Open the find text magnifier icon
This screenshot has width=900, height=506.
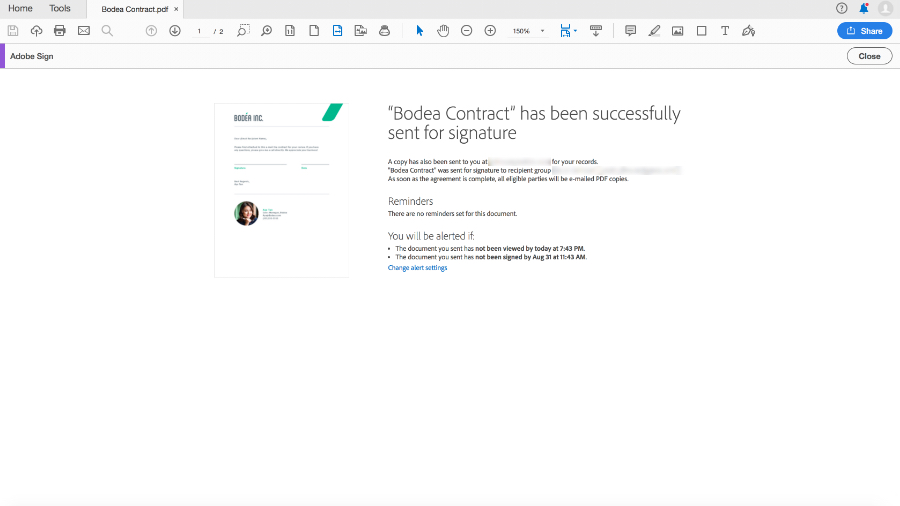point(107,31)
